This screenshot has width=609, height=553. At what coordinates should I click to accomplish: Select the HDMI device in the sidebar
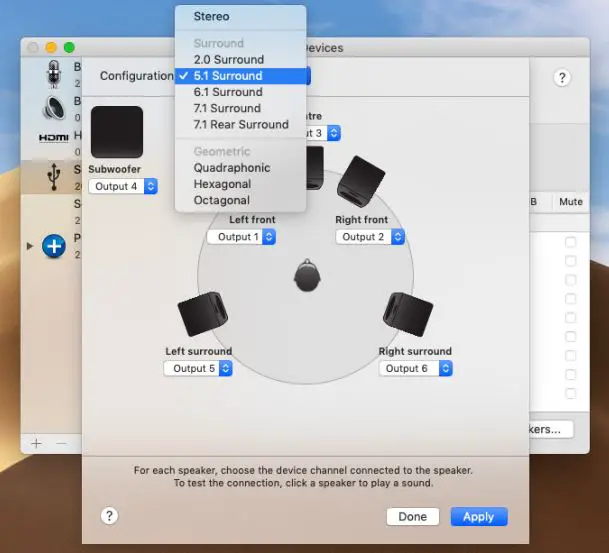(54, 137)
